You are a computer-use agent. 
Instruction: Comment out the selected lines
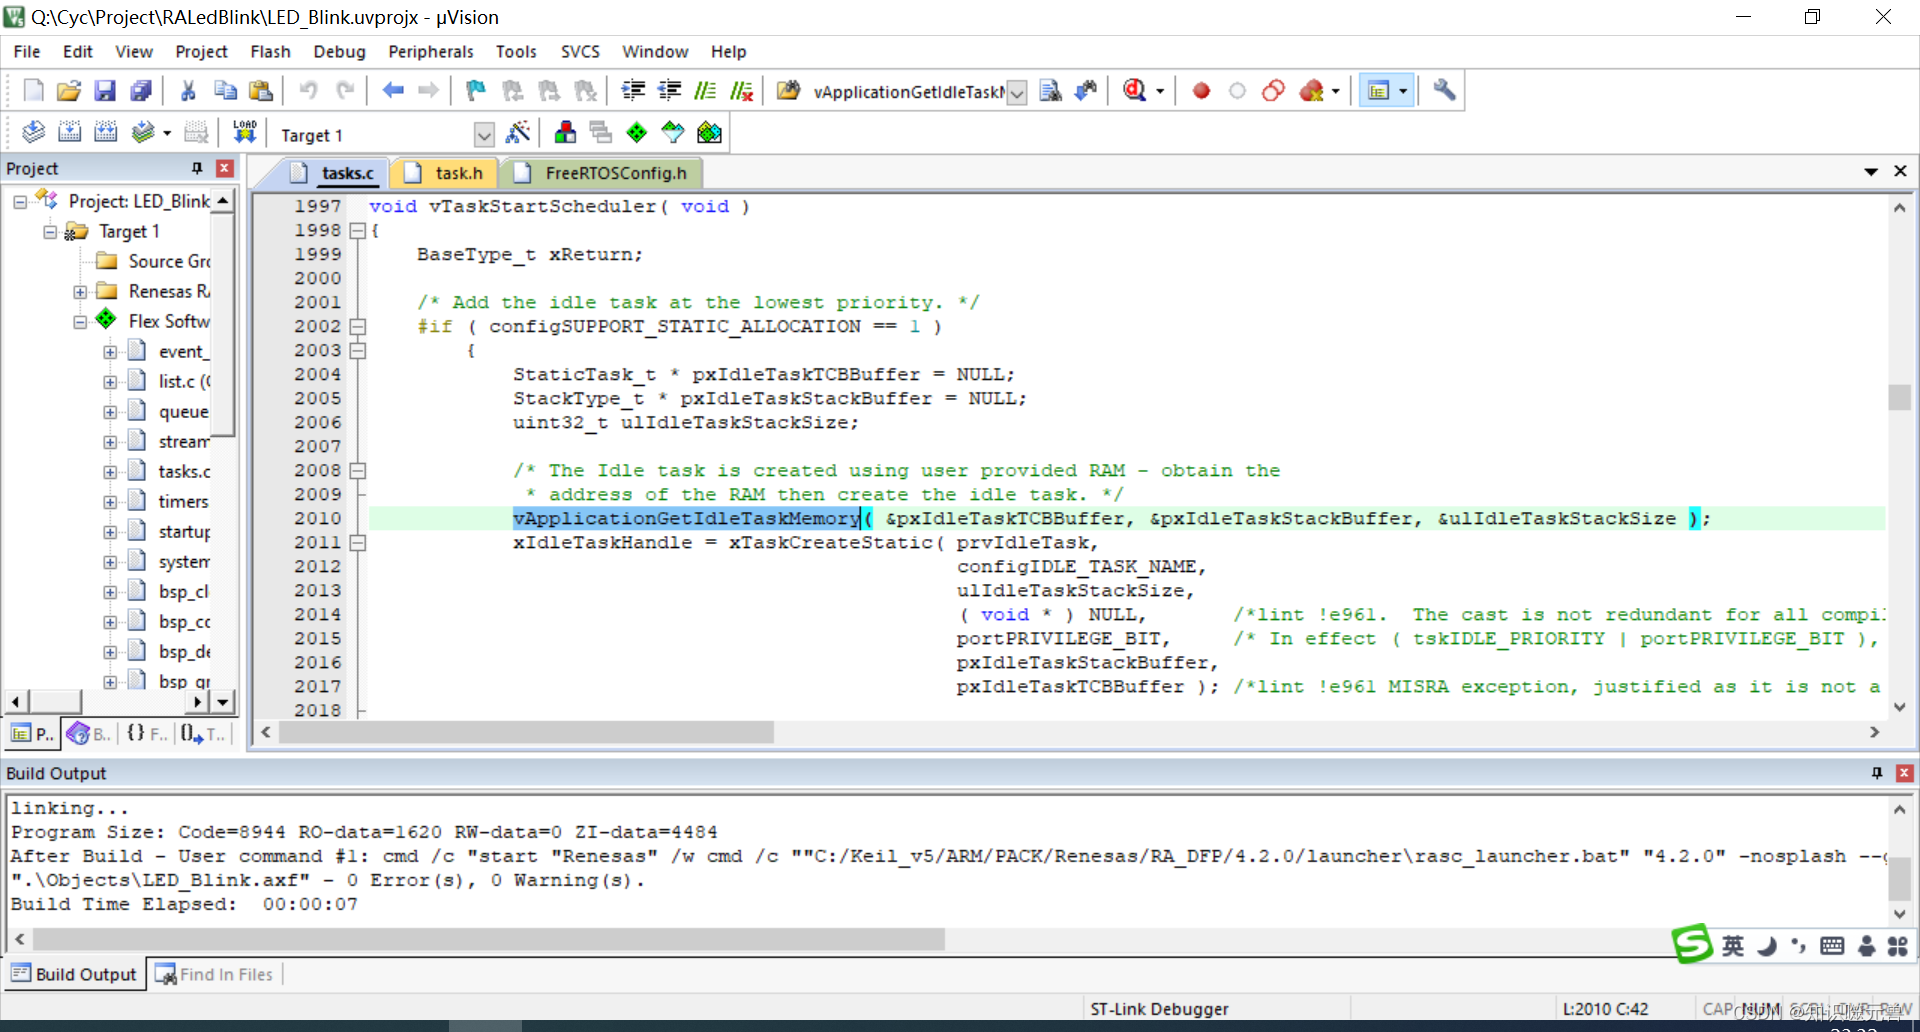point(705,91)
